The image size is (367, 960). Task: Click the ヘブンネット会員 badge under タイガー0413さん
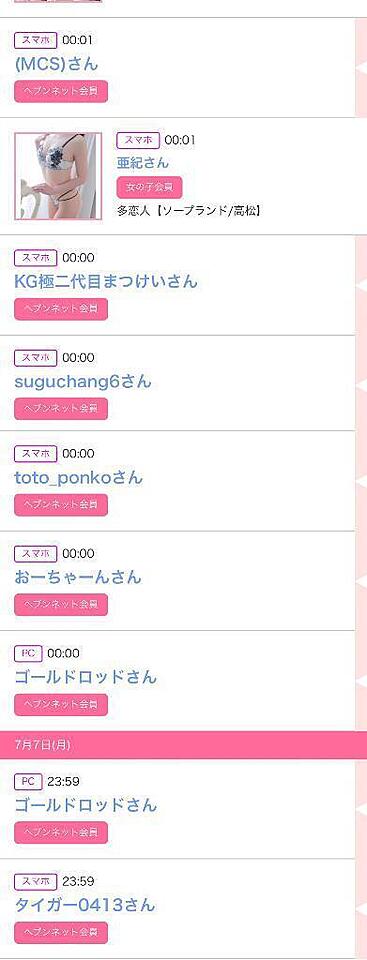coord(61,932)
